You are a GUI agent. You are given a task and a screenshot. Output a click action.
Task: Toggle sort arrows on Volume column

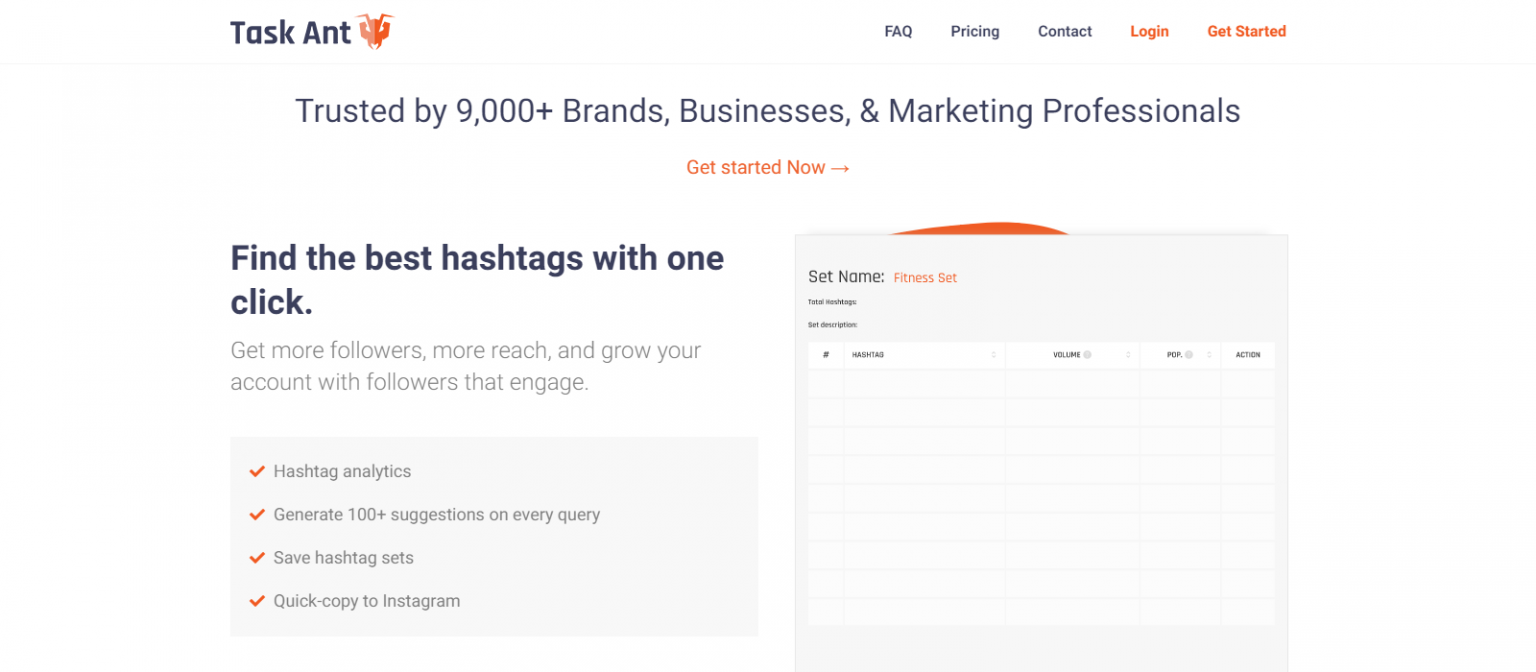[x=1128, y=355]
